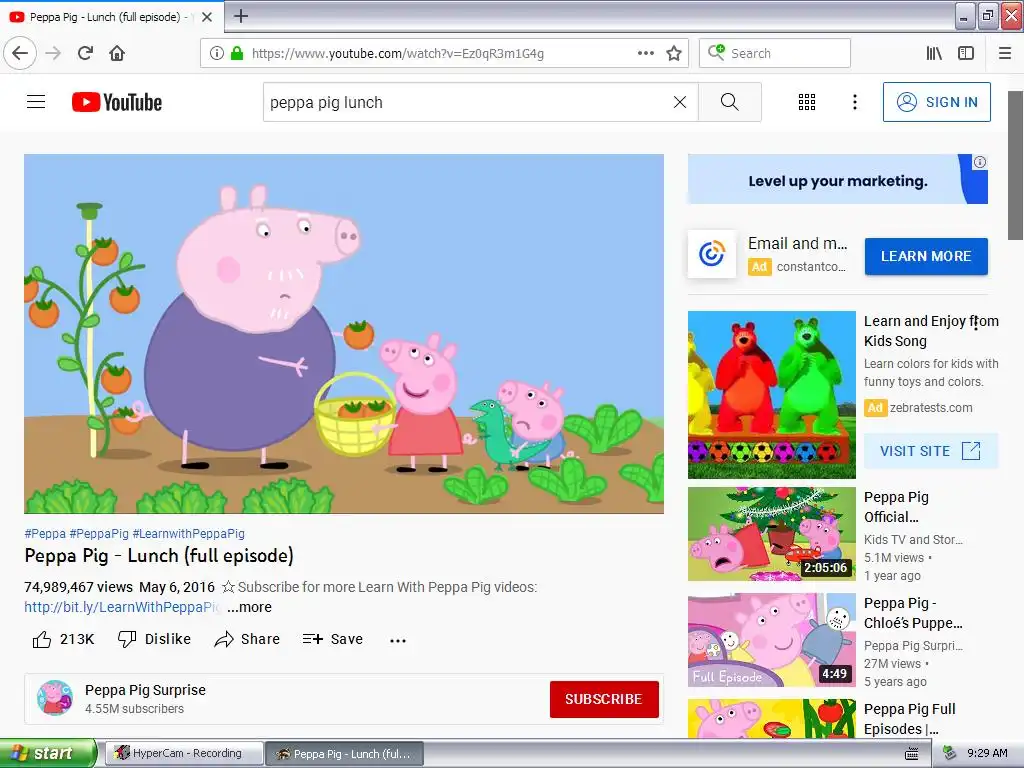Open the Firefox library icon
The width and height of the screenshot is (1024, 768).
[x=934, y=53]
